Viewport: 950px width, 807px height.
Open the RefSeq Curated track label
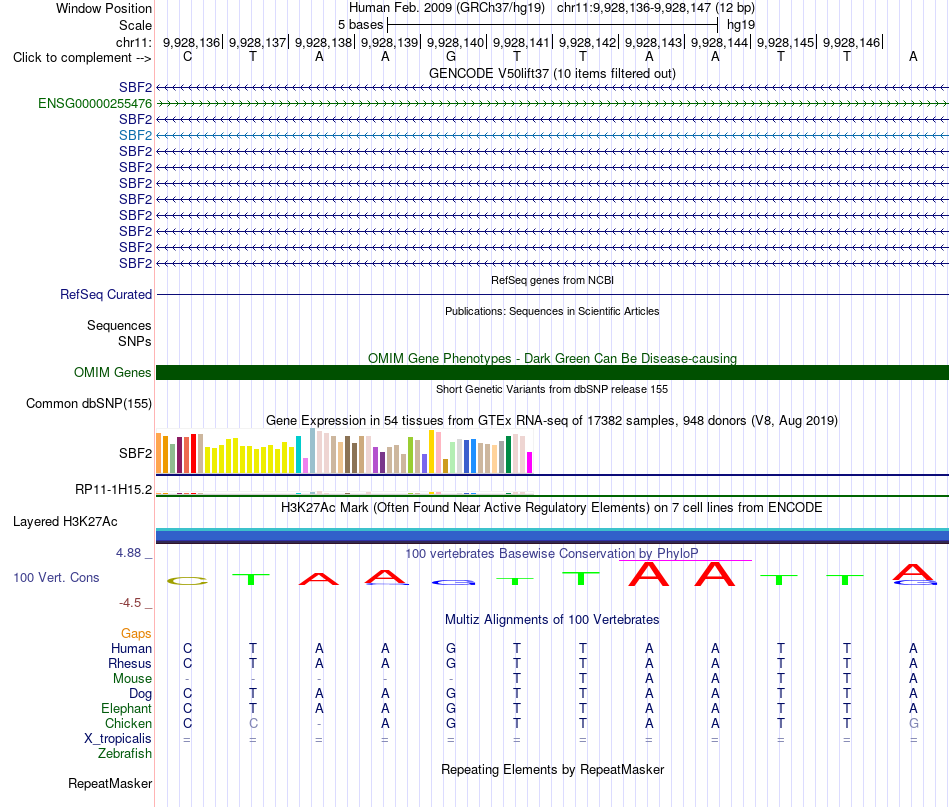click(106, 294)
